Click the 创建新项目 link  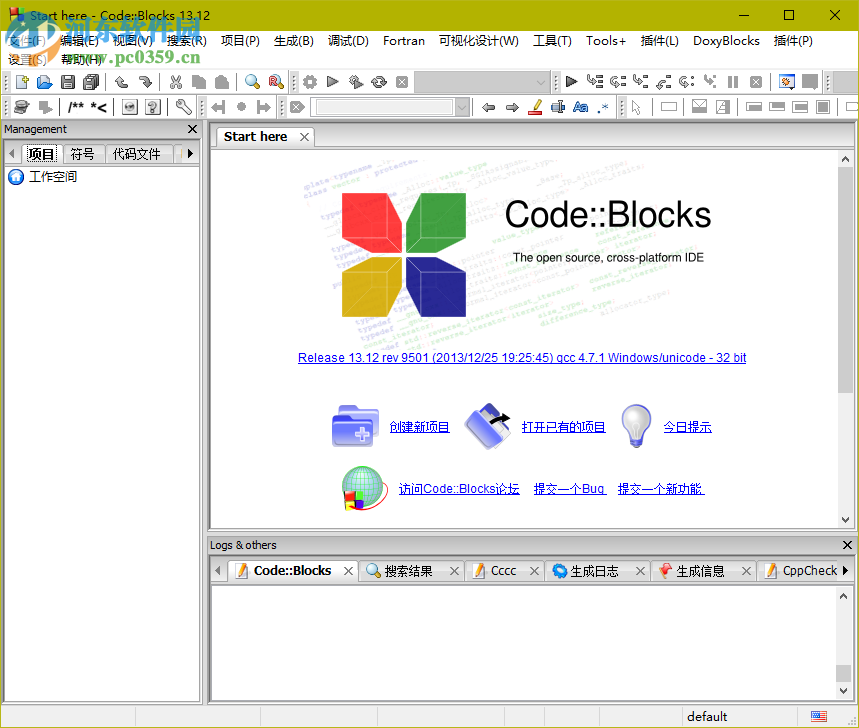(419, 426)
